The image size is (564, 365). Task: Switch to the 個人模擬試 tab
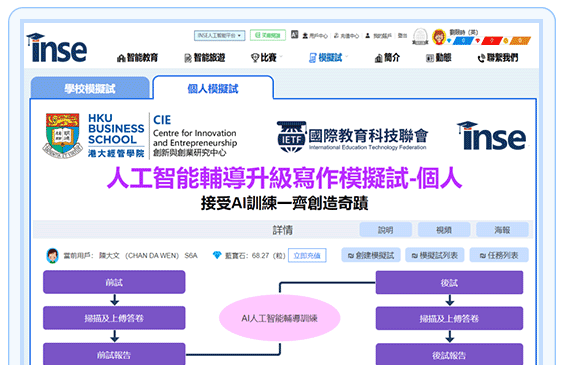click(x=213, y=88)
